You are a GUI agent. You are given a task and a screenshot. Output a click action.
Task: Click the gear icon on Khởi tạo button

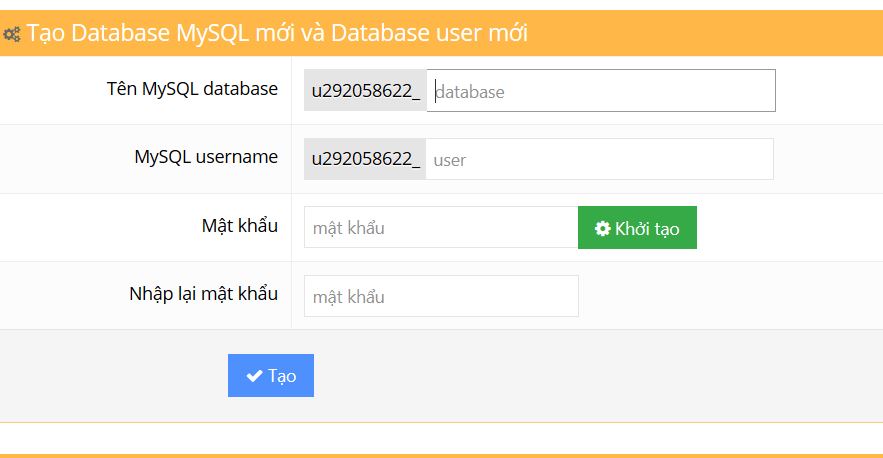click(603, 228)
